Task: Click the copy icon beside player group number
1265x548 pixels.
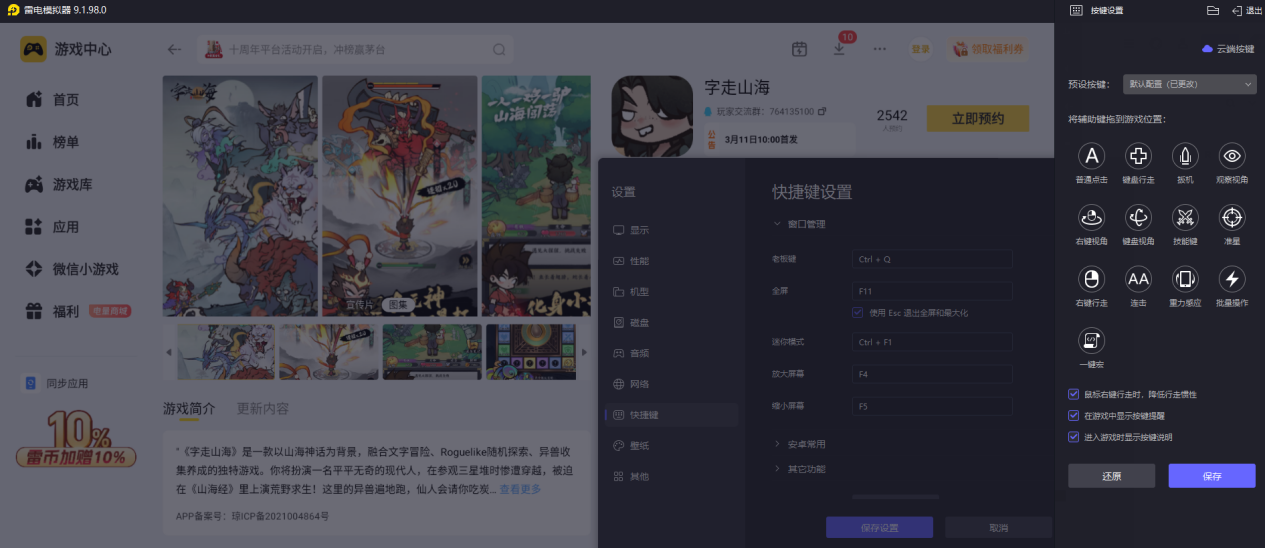Action: click(x=822, y=111)
